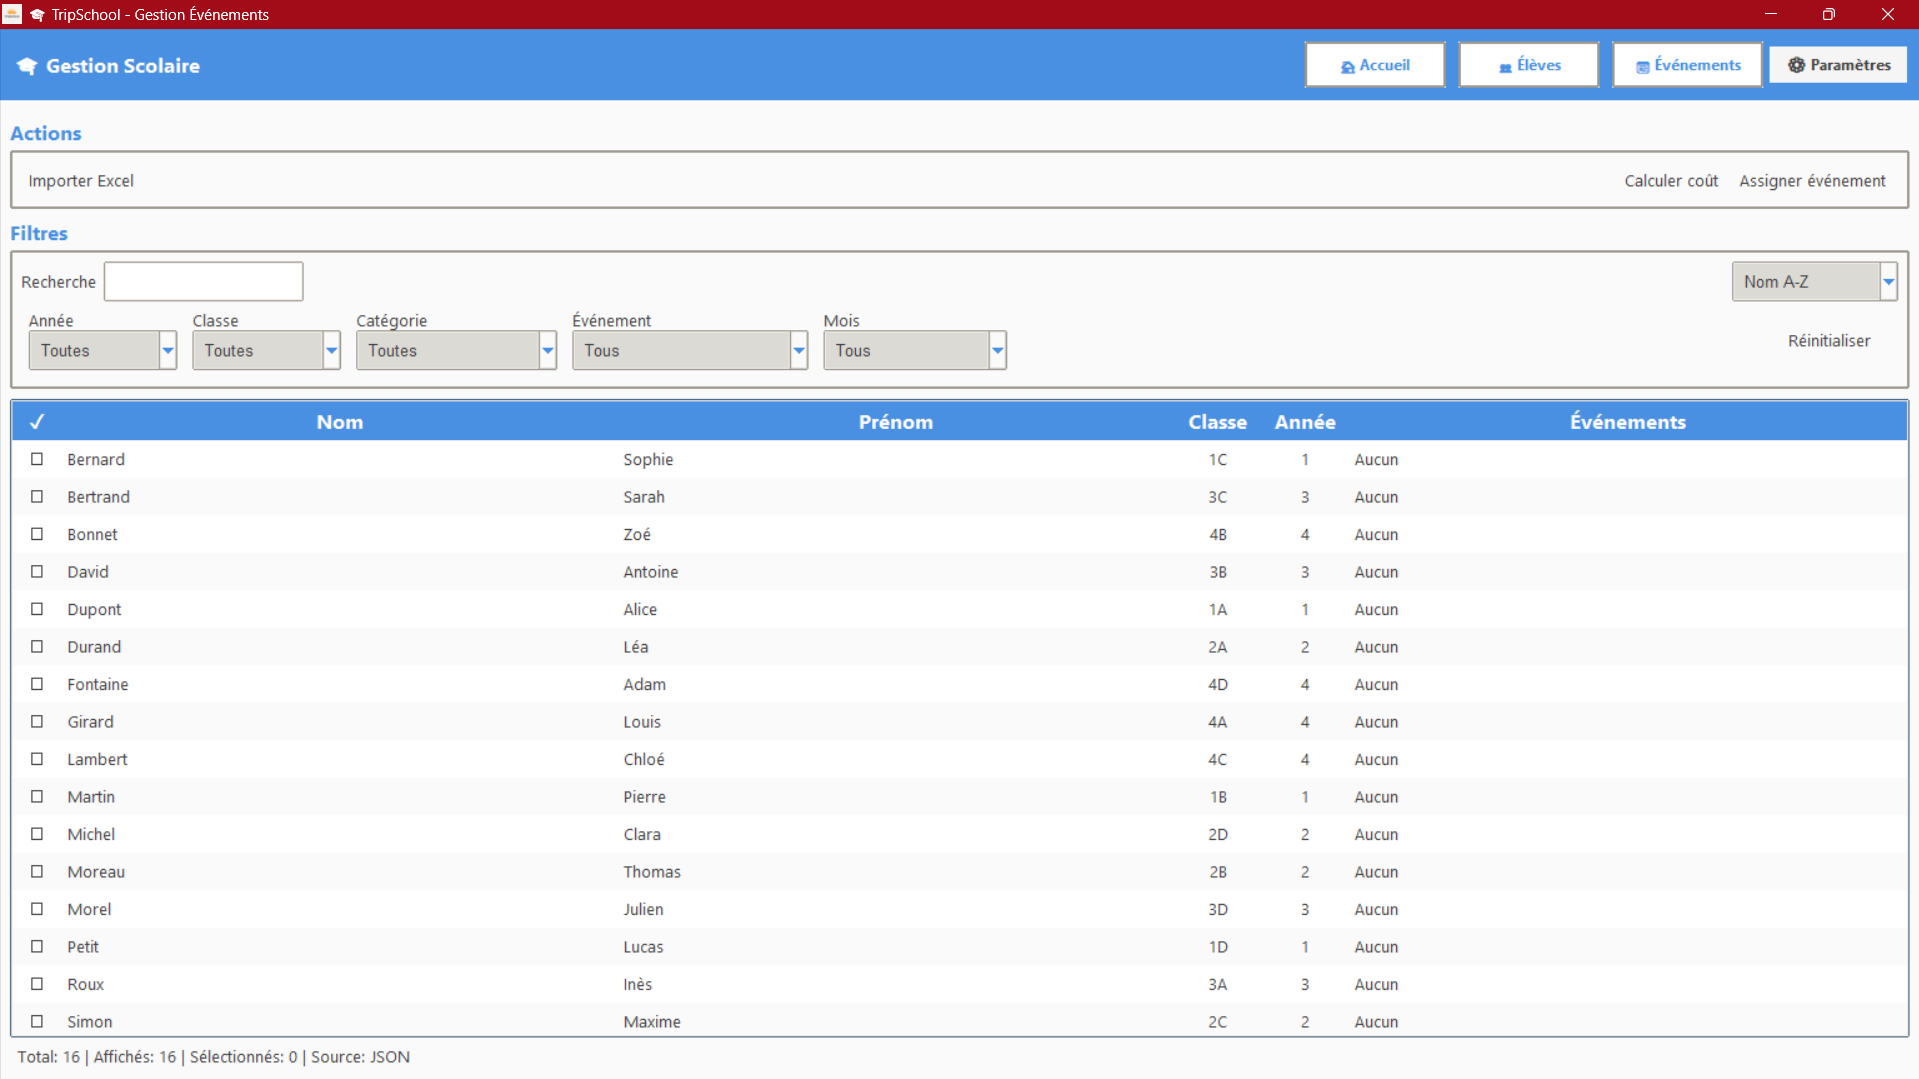Click Assigner événement
1919x1079 pixels.
pyautogui.click(x=1811, y=181)
